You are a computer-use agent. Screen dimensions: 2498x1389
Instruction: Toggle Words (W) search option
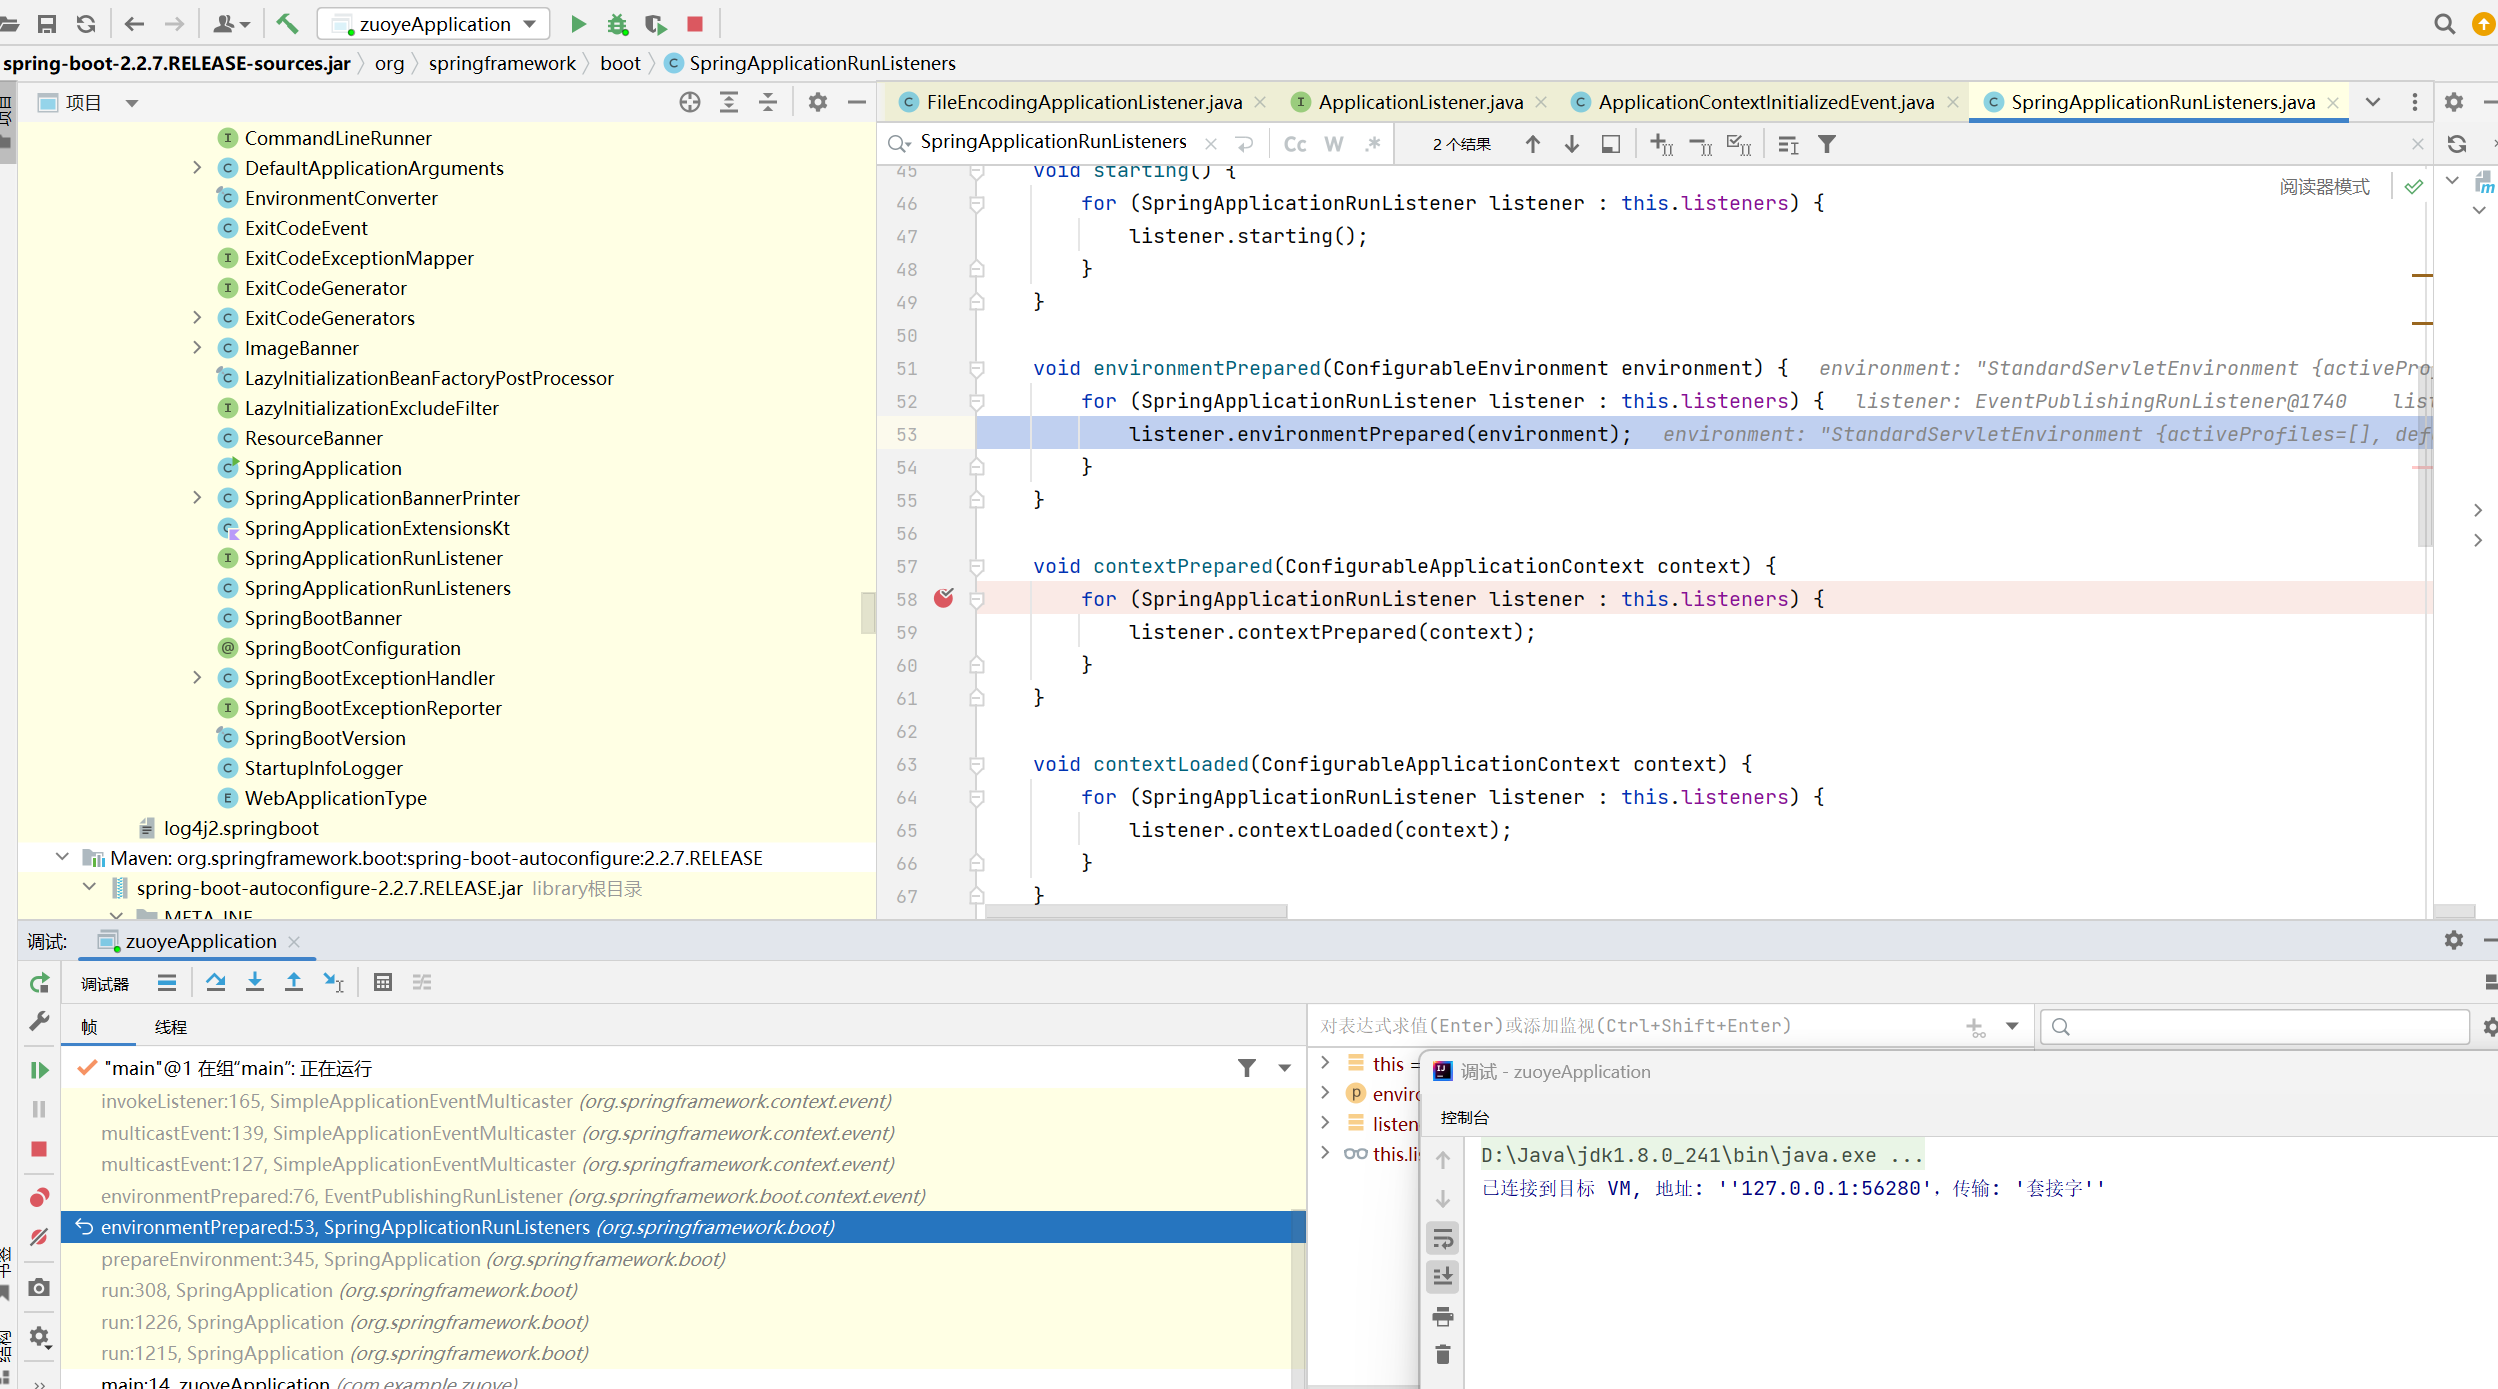point(1334,144)
